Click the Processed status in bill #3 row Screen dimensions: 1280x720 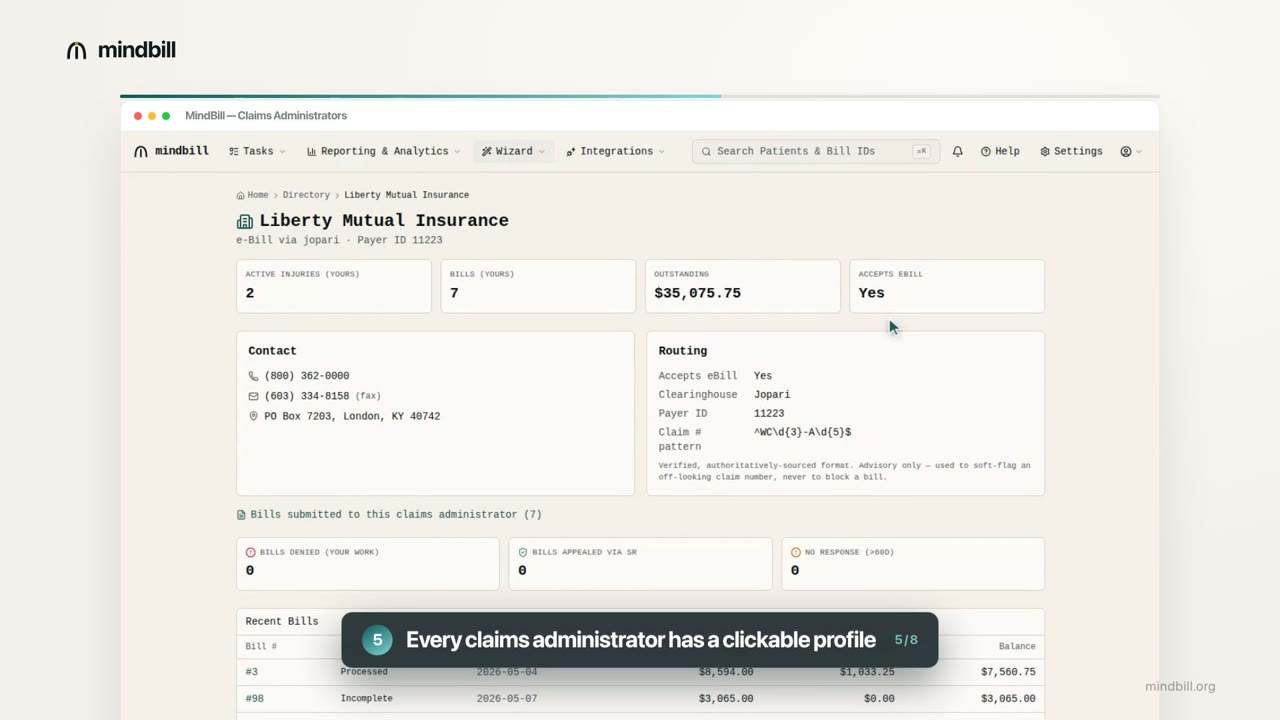tap(364, 672)
